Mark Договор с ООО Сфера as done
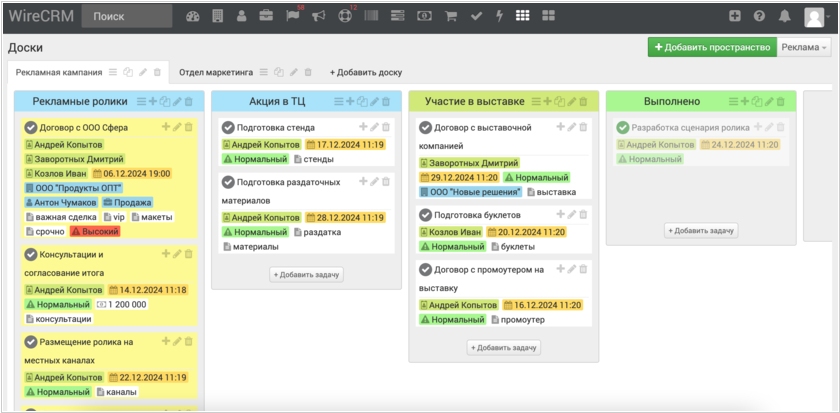Screen dimensions: 840x413 (31, 127)
